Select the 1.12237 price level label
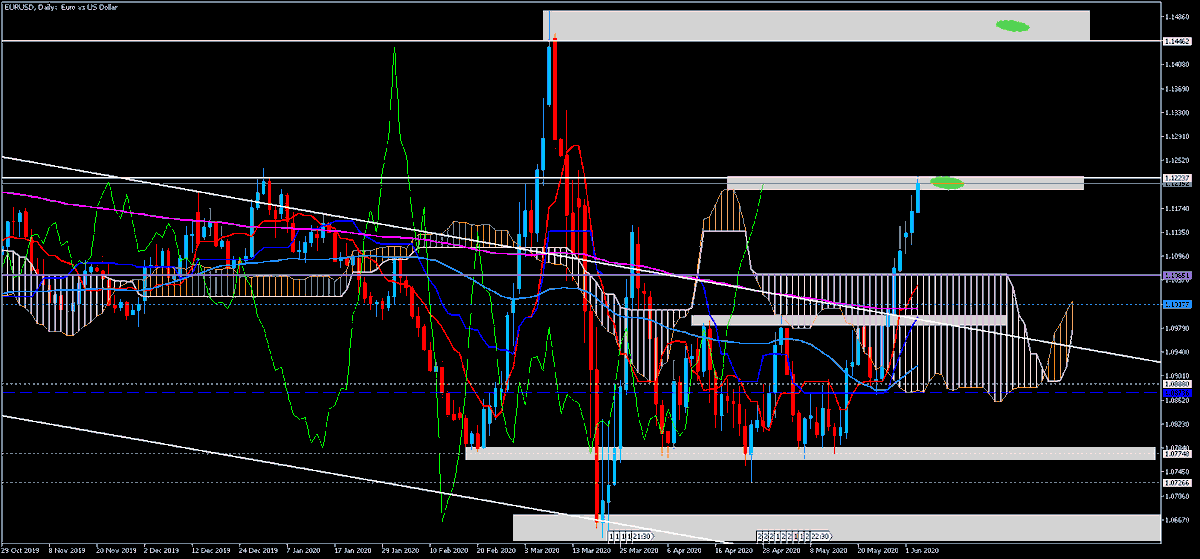The width and height of the screenshot is (1200, 559). [1177, 179]
